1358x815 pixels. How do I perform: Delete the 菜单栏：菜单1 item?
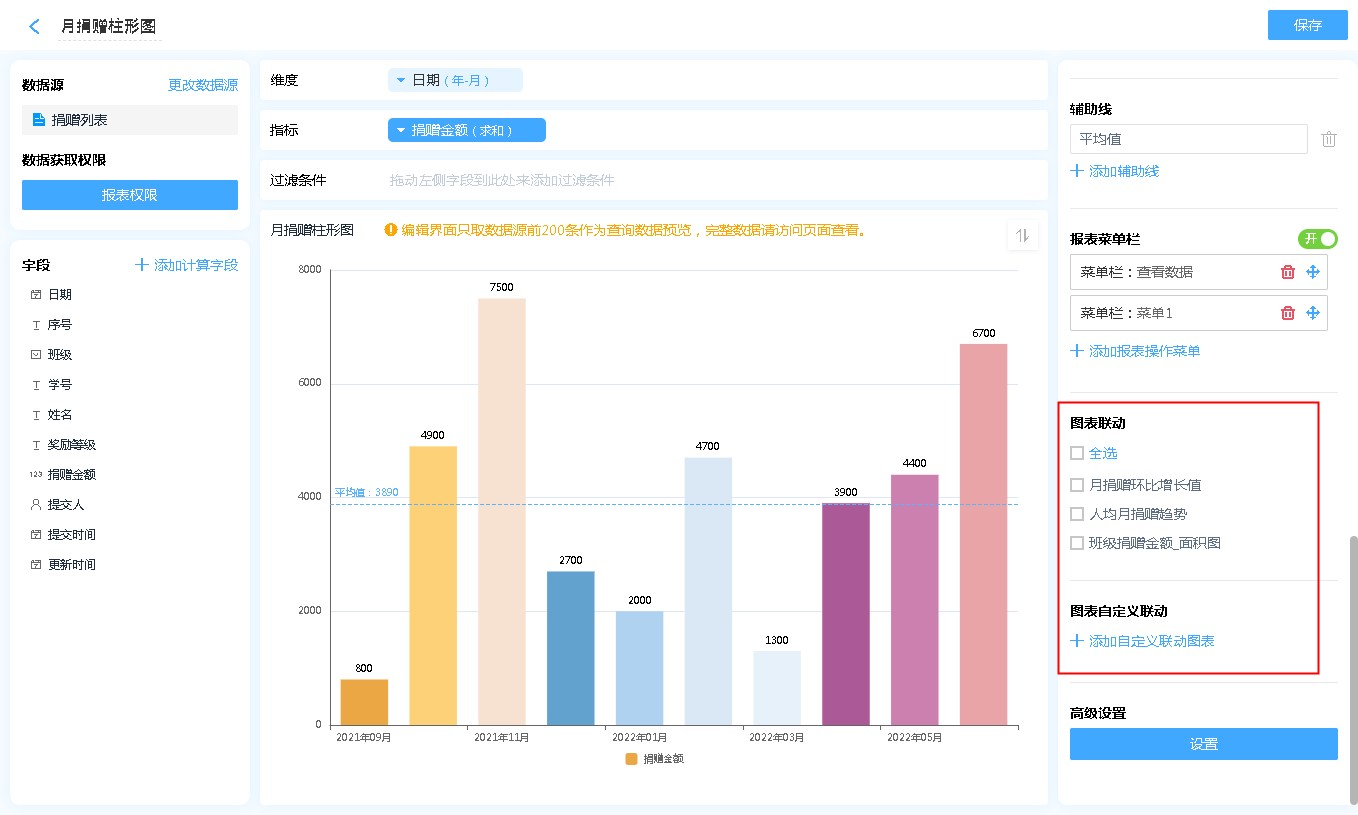[x=1288, y=313]
